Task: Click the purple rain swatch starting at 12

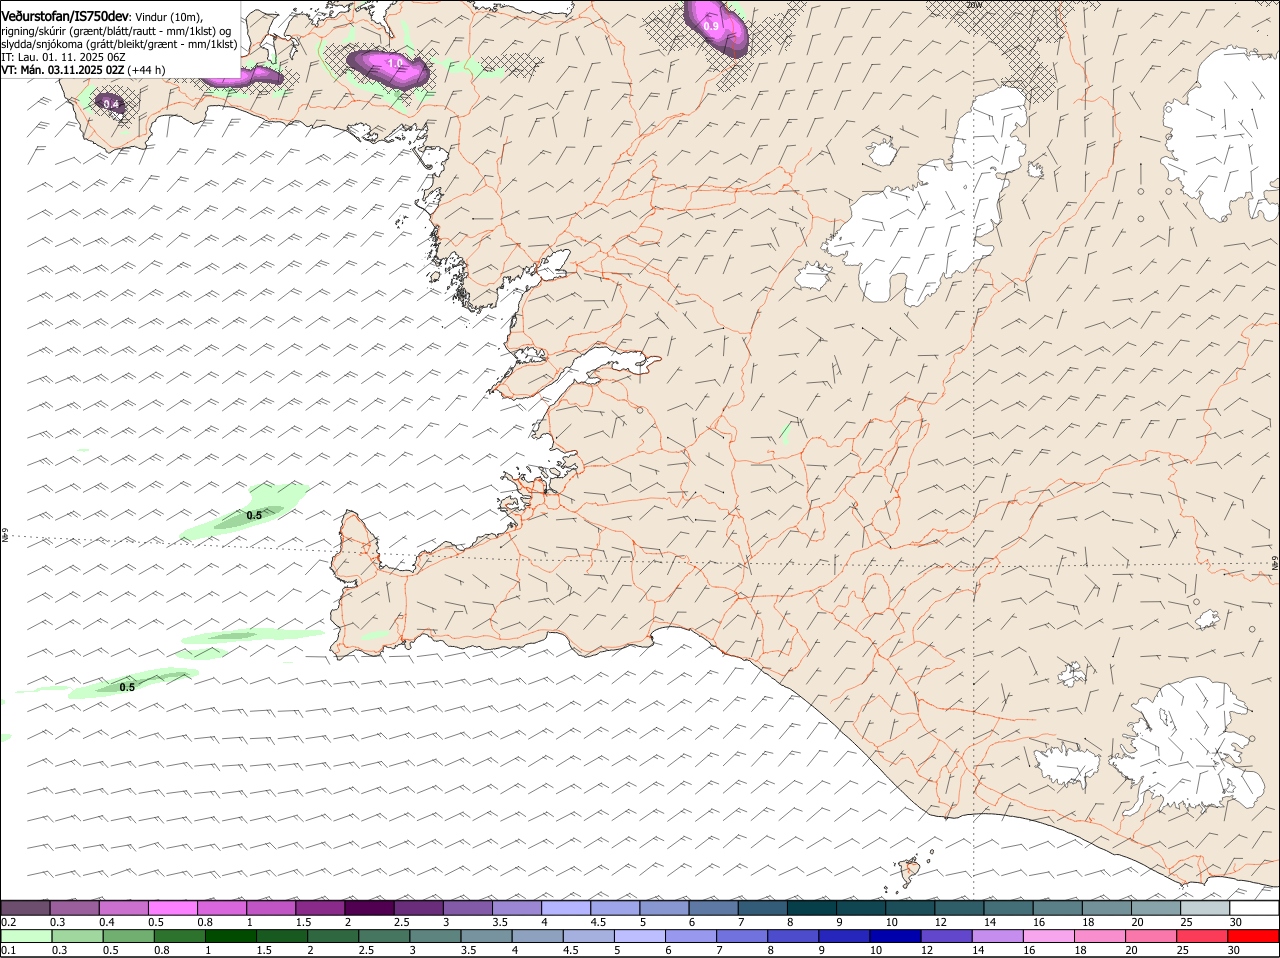Action: click(x=946, y=936)
